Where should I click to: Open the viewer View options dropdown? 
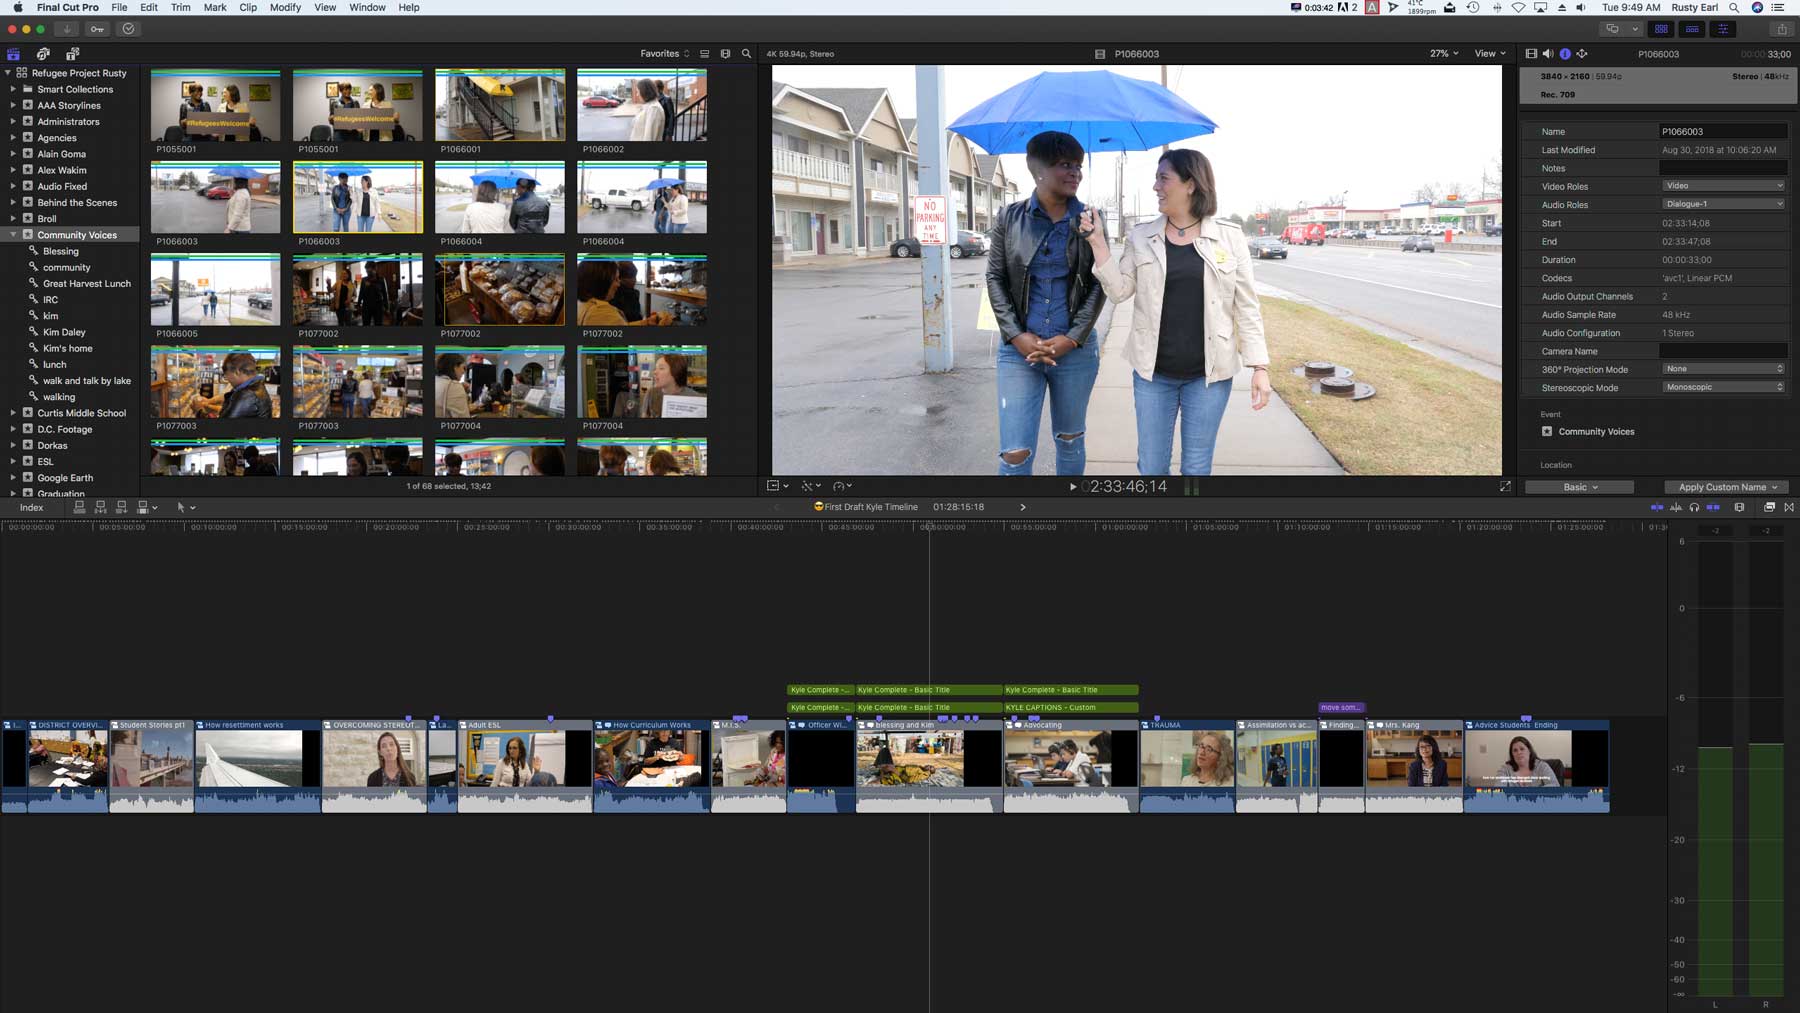(1490, 54)
